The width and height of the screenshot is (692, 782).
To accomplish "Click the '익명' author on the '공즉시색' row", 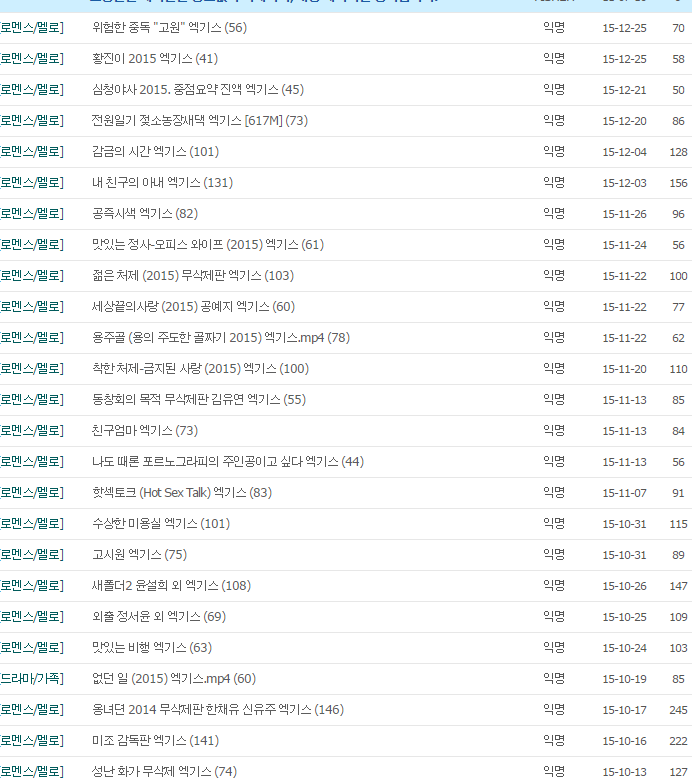I will (554, 214).
